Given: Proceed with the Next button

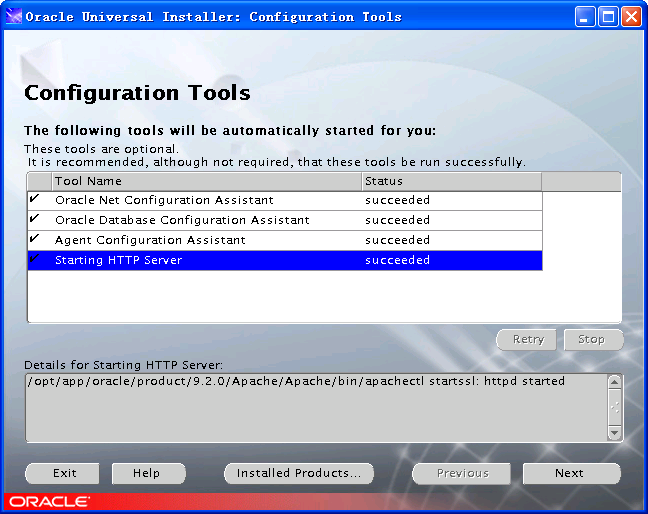Looking at the screenshot, I should point(570,473).
